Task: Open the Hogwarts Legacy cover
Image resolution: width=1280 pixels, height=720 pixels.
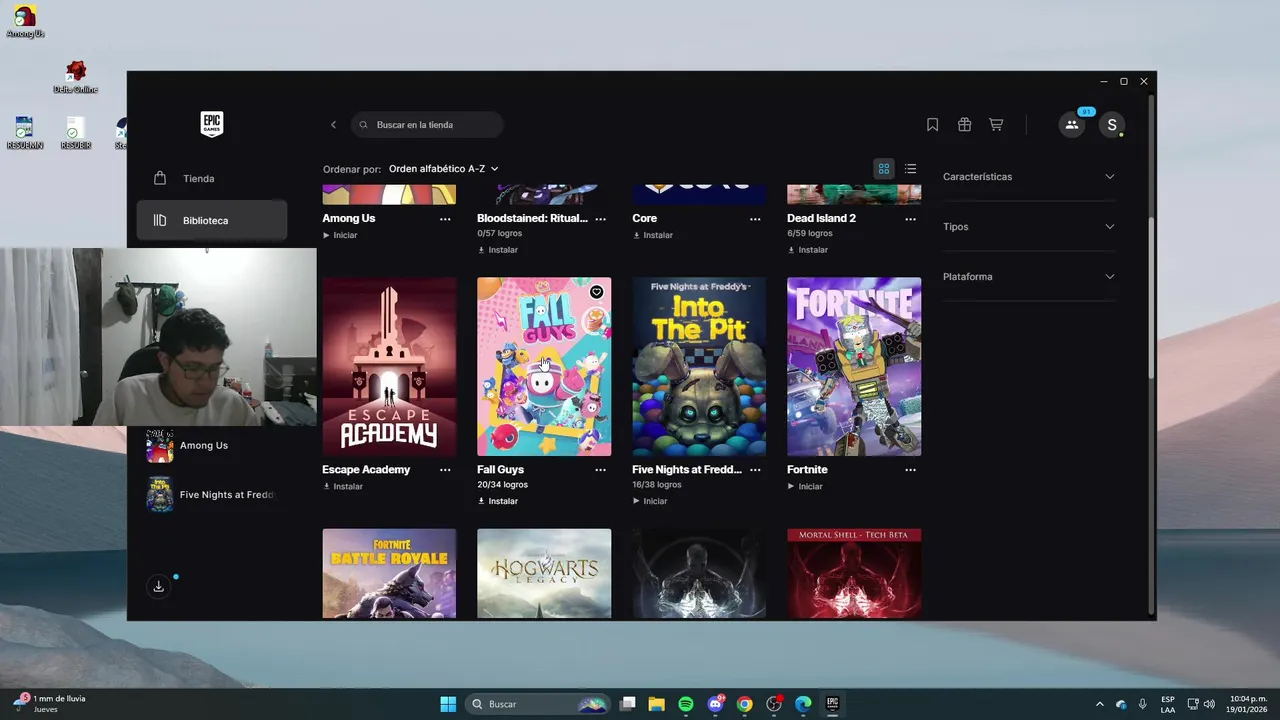Action: click(x=544, y=573)
